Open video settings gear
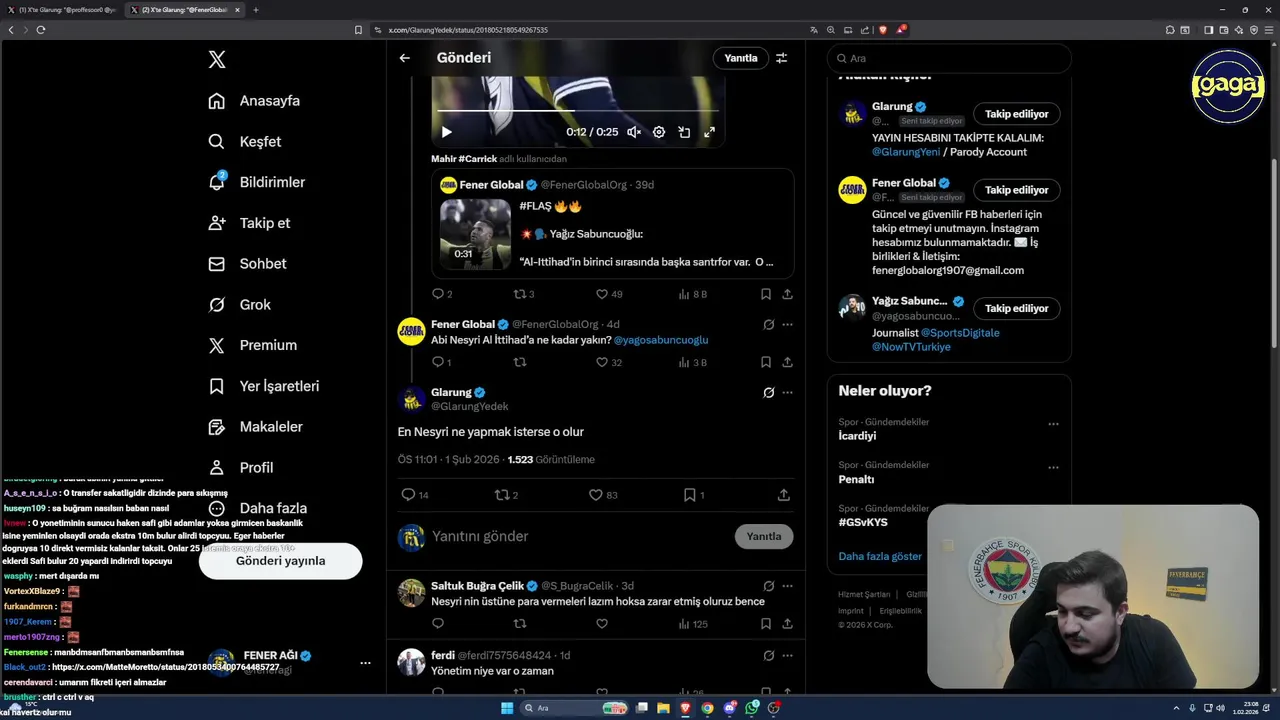The width and height of the screenshot is (1280, 720). [x=659, y=132]
